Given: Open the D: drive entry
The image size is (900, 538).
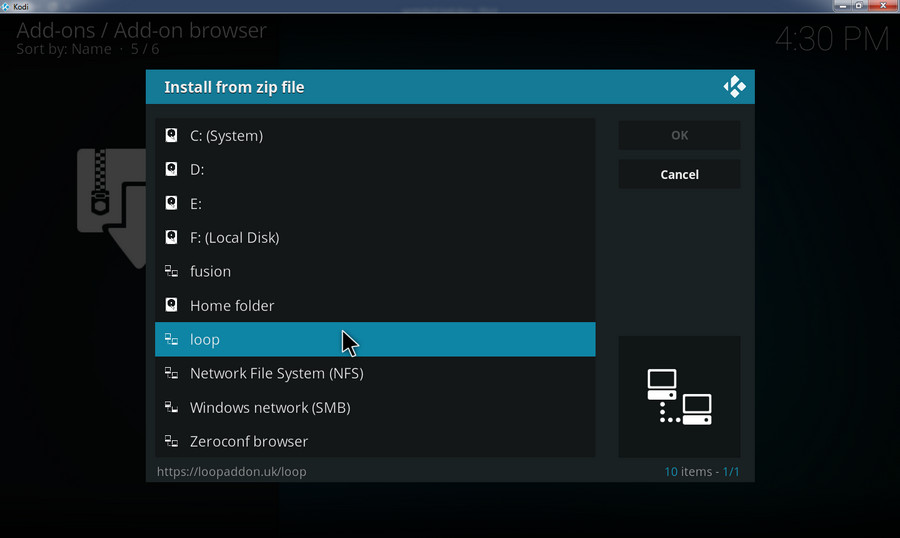Looking at the screenshot, I should click(375, 169).
